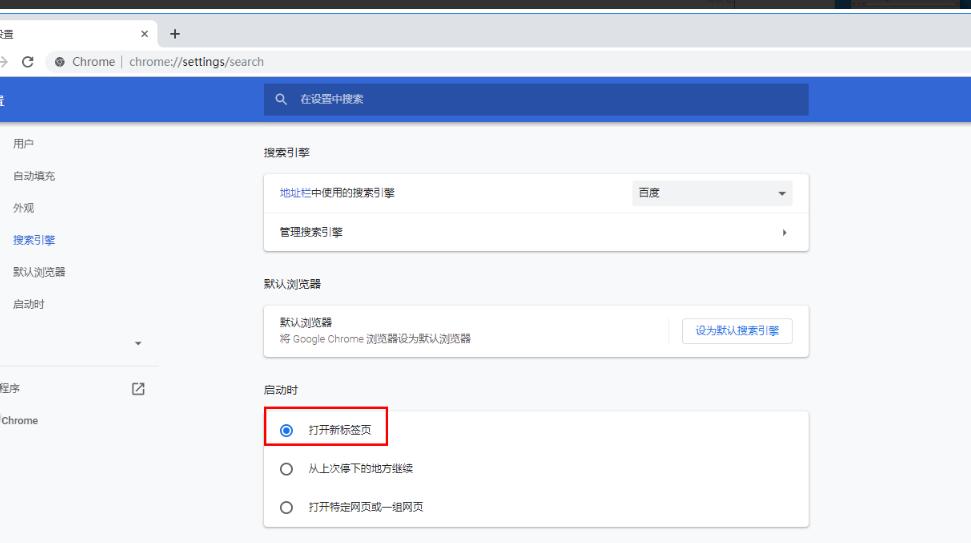Select the 打开新标签页 radio button
The height and width of the screenshot is (543, 971).
[287, 430]
